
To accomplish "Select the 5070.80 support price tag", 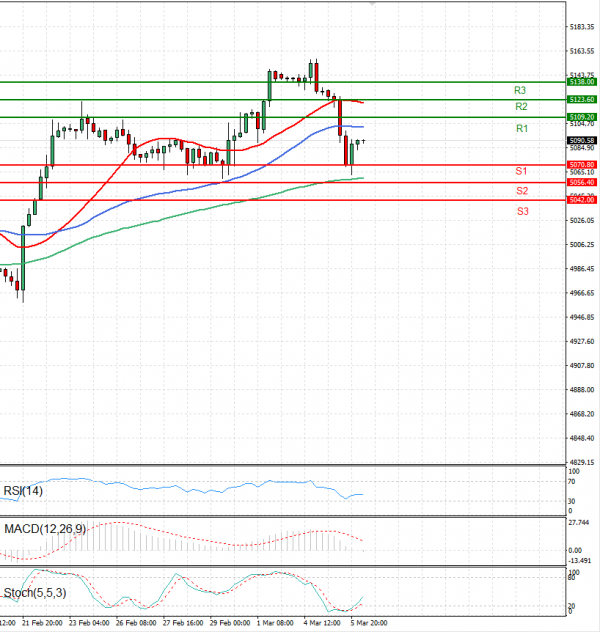I will (582, 164).
